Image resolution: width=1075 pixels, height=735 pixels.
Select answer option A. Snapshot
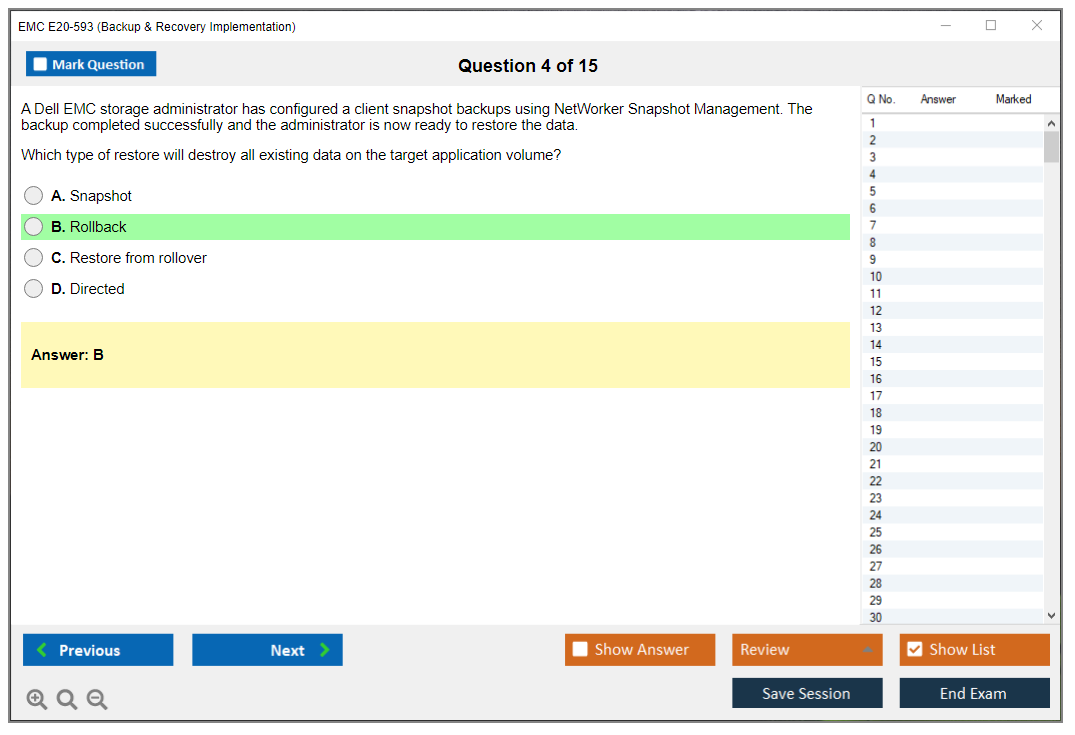[x=34, y=196]
